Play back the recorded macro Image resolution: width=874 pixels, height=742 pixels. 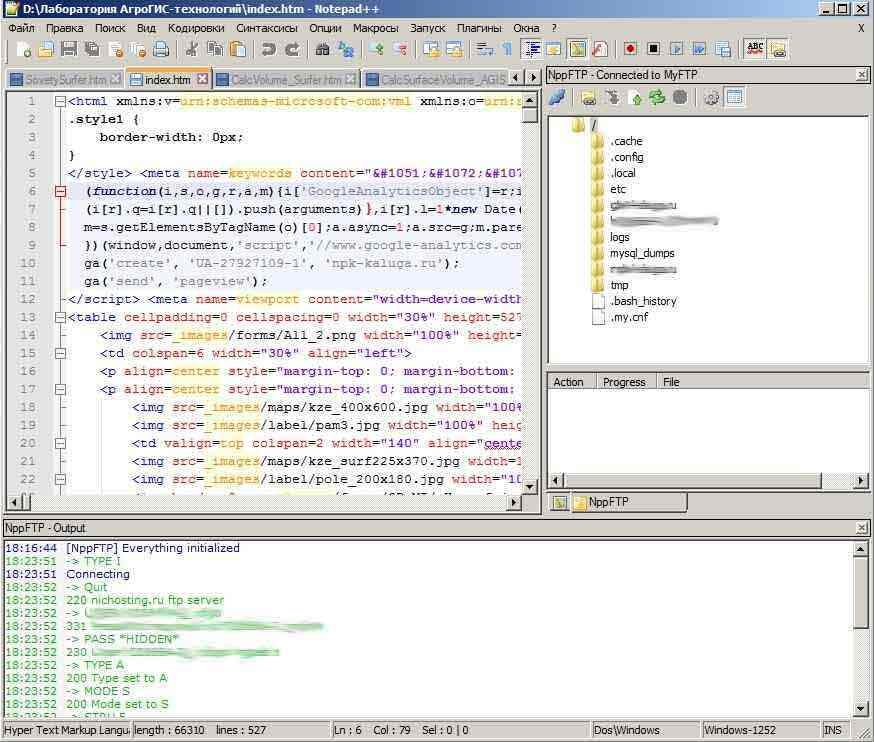[676, 50]
